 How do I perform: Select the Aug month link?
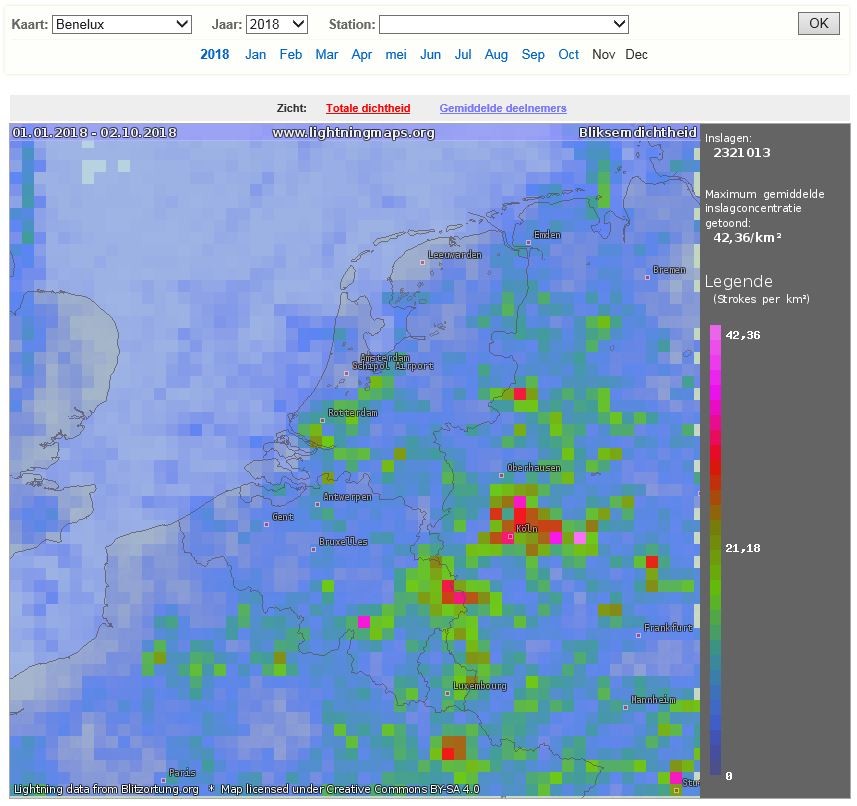[496, 55]
